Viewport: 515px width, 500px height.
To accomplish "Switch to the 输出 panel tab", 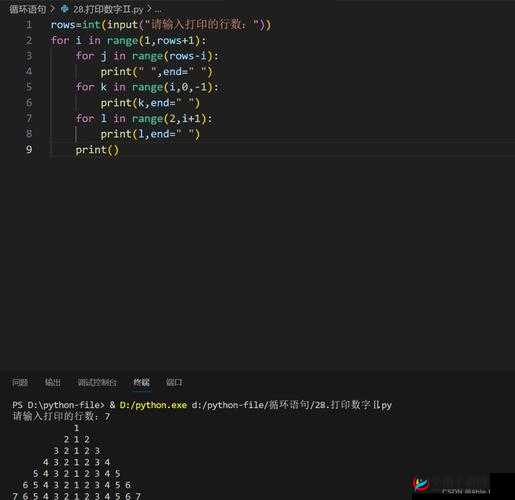I will [x=53, y=382].
